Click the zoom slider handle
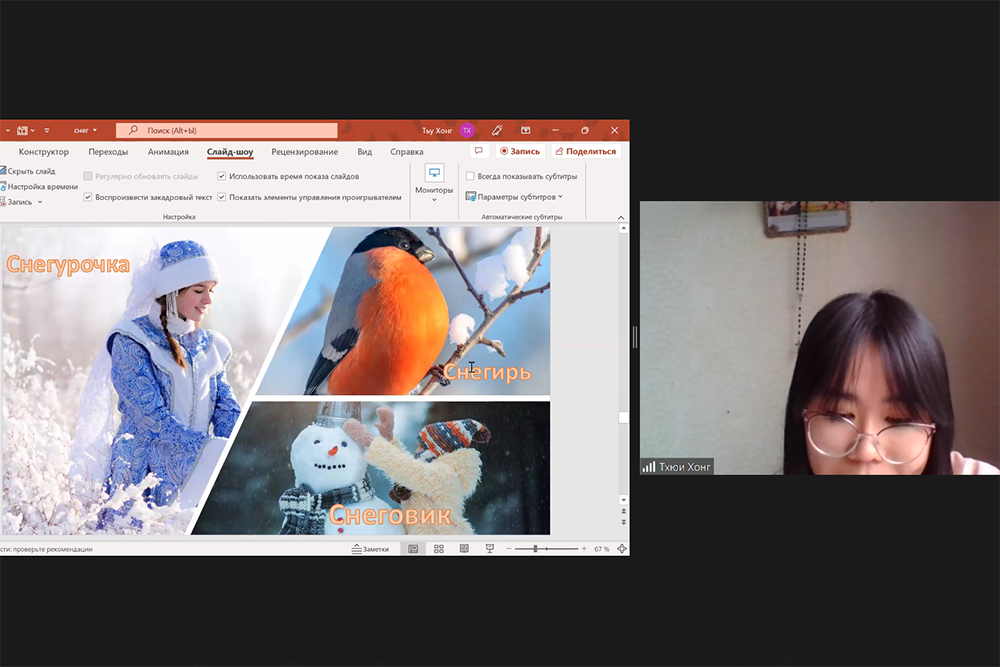 (x=536, y=548)
